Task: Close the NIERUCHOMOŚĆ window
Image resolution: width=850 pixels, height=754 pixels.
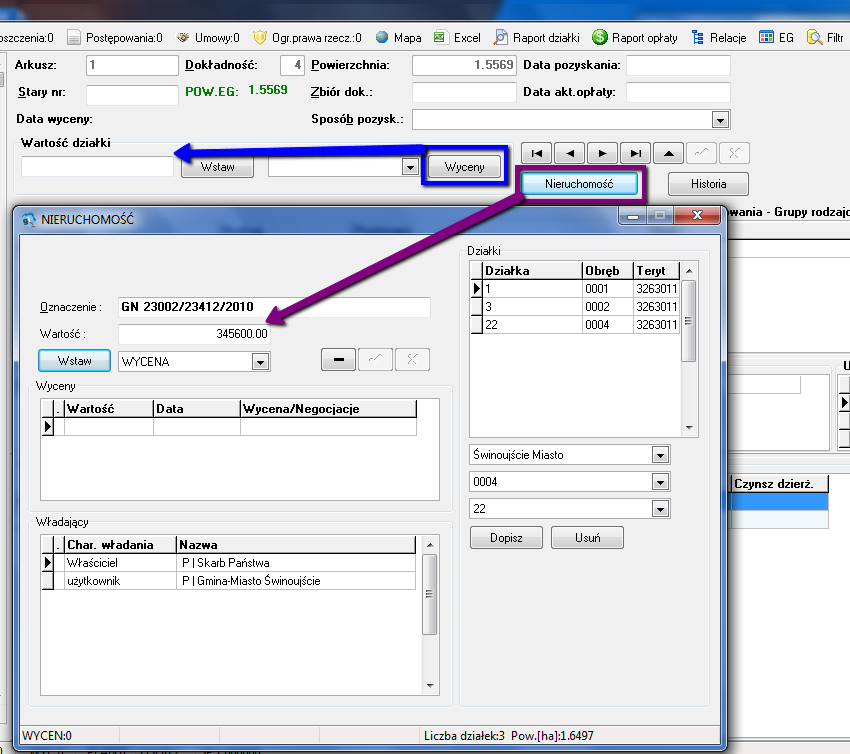Action: [x=697, y=215]
